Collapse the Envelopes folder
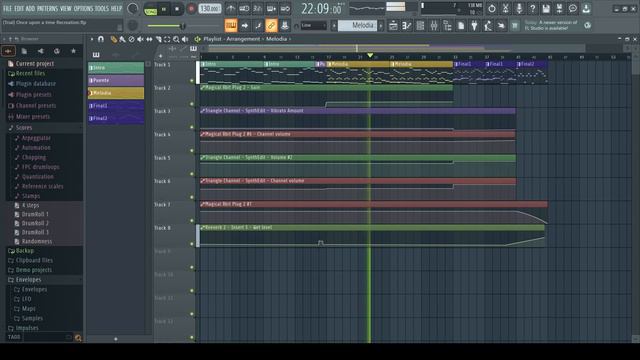 tap(28, 280)
